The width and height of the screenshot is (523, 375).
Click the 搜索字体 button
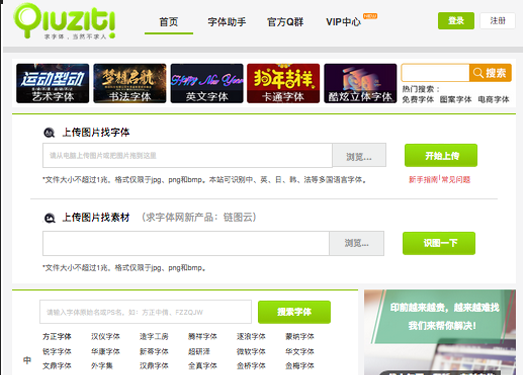point(294,312)
